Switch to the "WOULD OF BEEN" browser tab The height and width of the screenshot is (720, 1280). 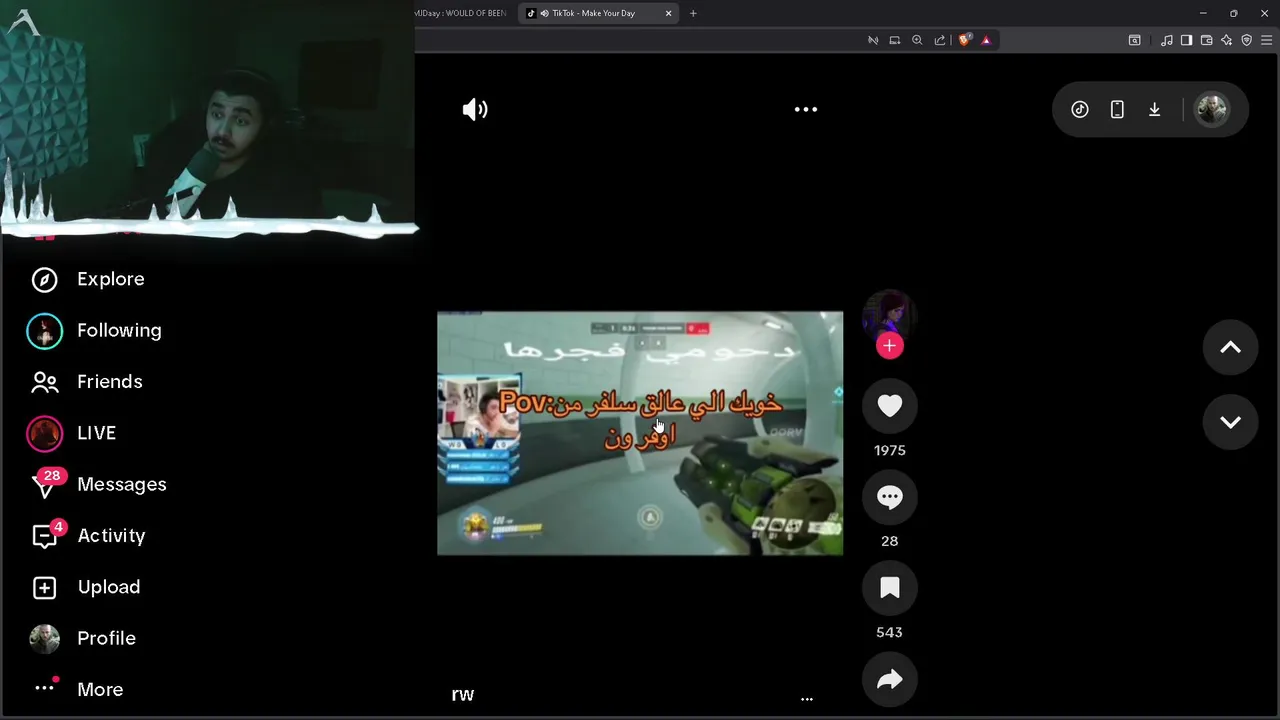pos(461,13)
